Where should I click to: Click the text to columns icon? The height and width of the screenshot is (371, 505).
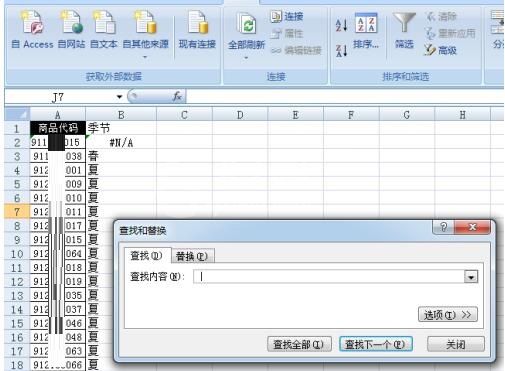[x=498, y=22]
